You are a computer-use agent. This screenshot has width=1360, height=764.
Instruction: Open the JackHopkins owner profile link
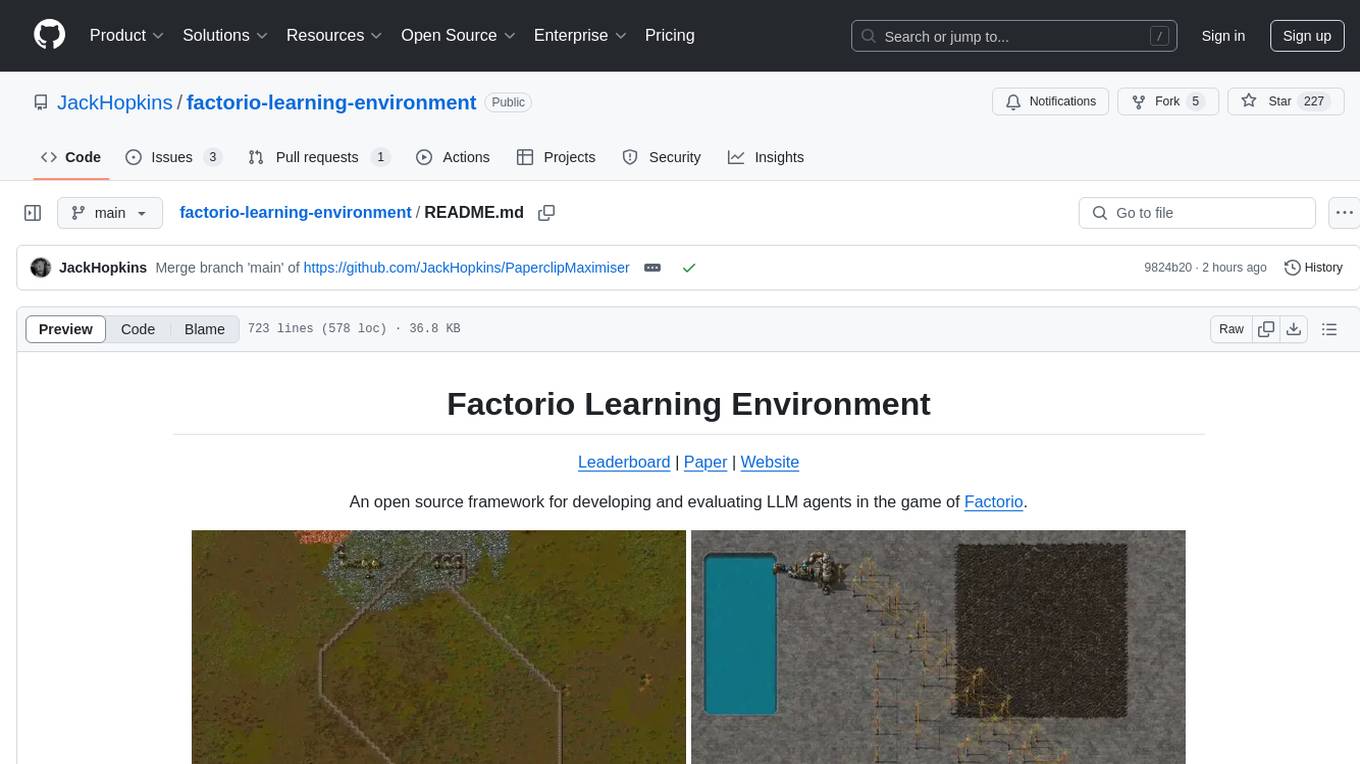point(115,102)
